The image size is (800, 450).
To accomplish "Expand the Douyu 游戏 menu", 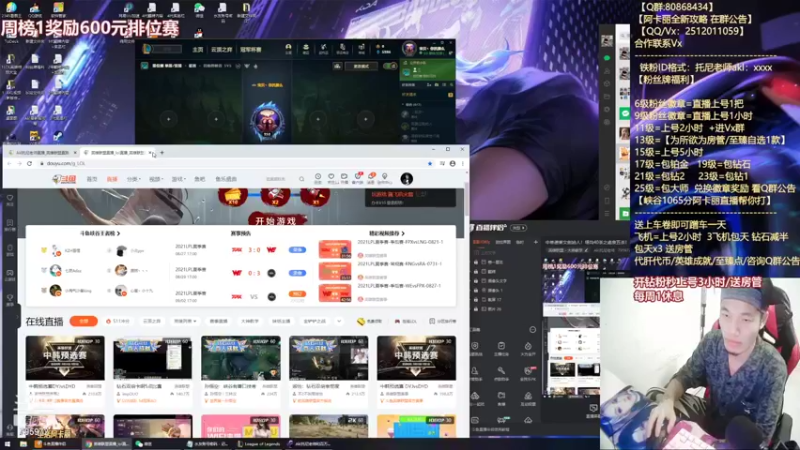I will pos(178,179).
